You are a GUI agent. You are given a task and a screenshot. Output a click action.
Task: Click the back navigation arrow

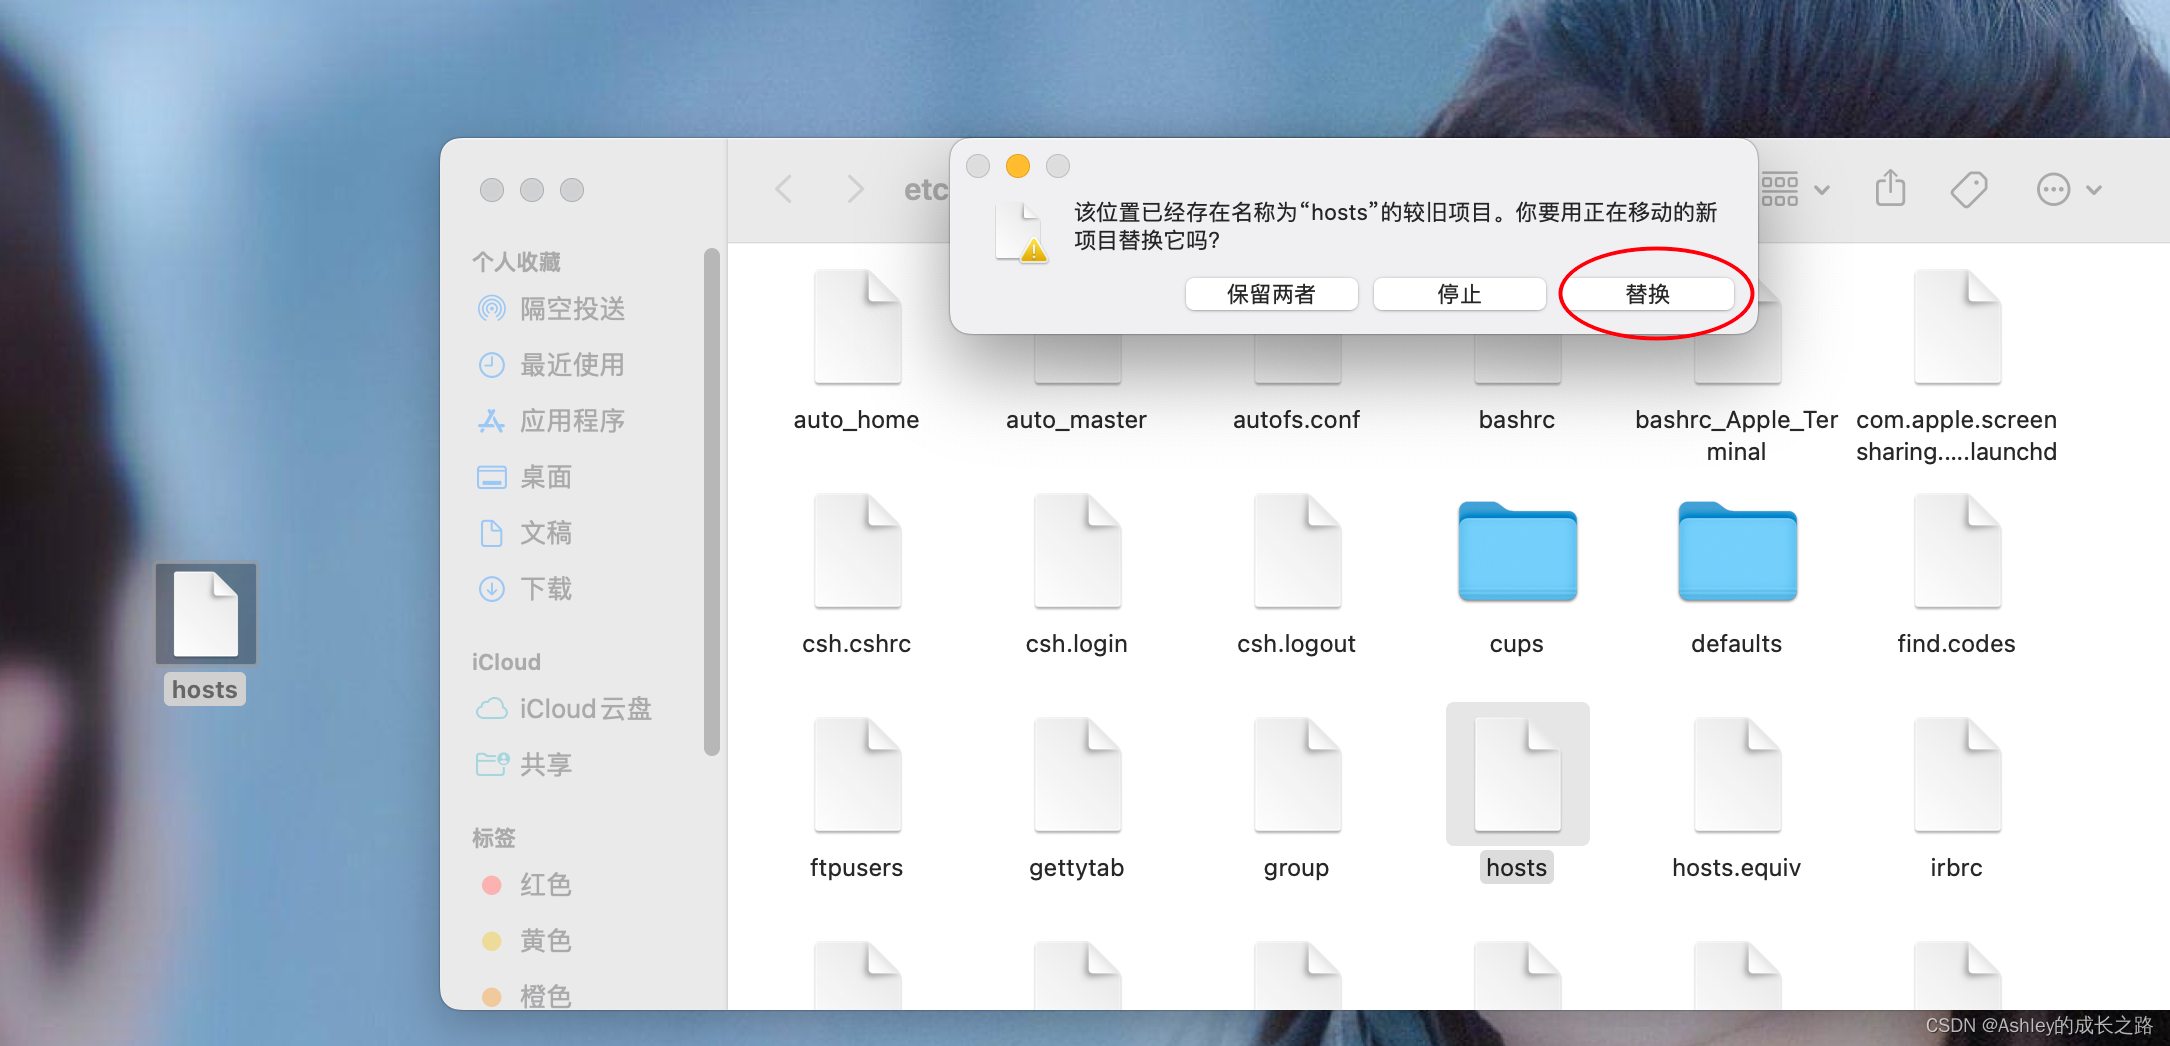pyautogui.click(x=784, y=189)
